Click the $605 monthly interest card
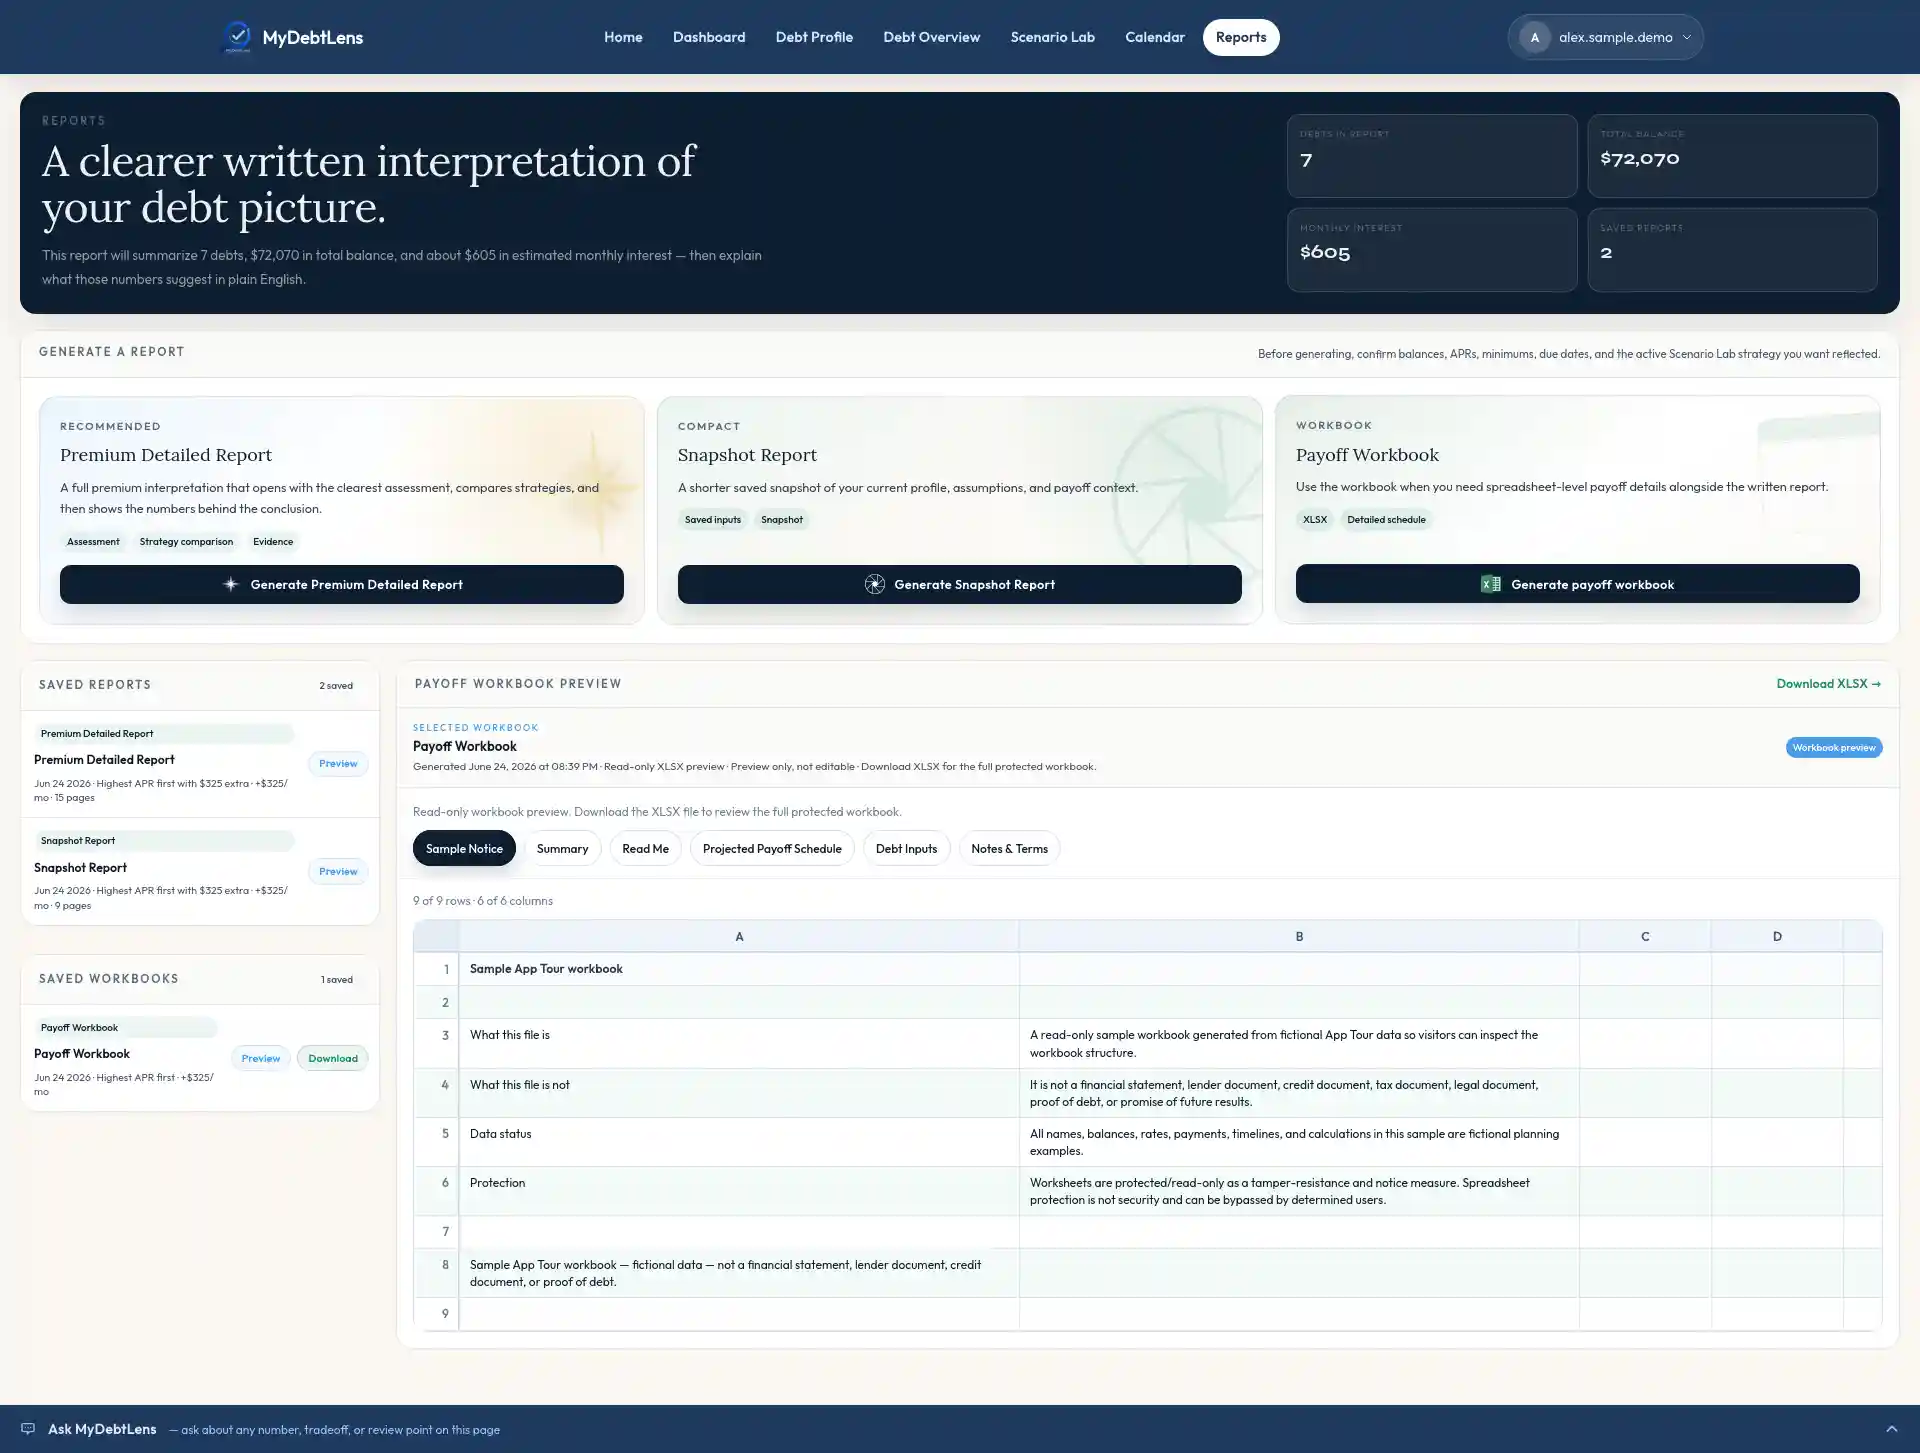 click(x=1432, y=250)
